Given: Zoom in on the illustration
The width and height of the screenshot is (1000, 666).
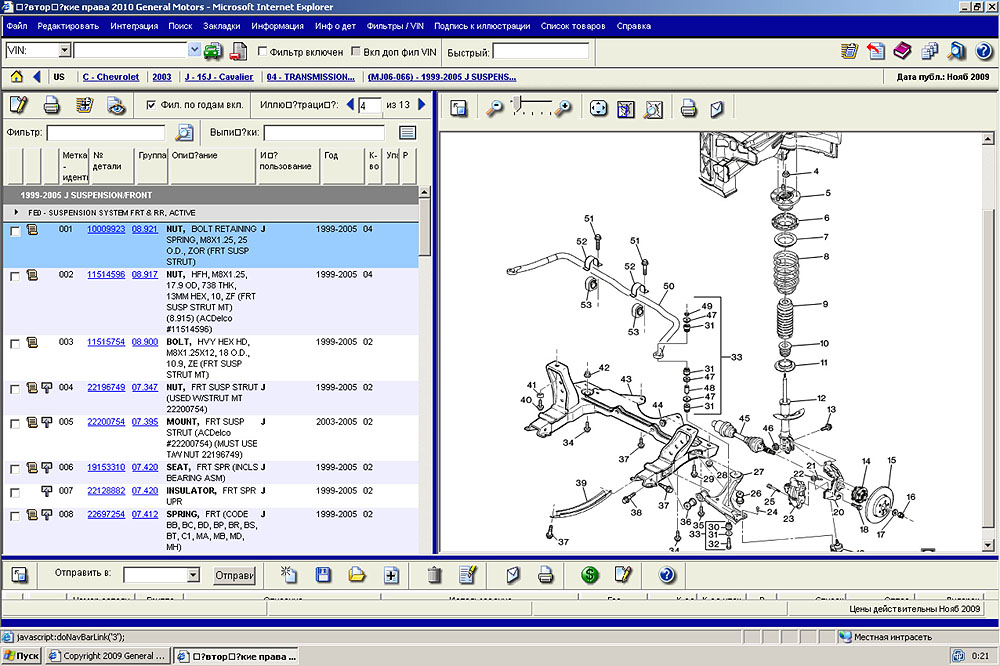Looking at the screenshot, I should tap(564, 108).
